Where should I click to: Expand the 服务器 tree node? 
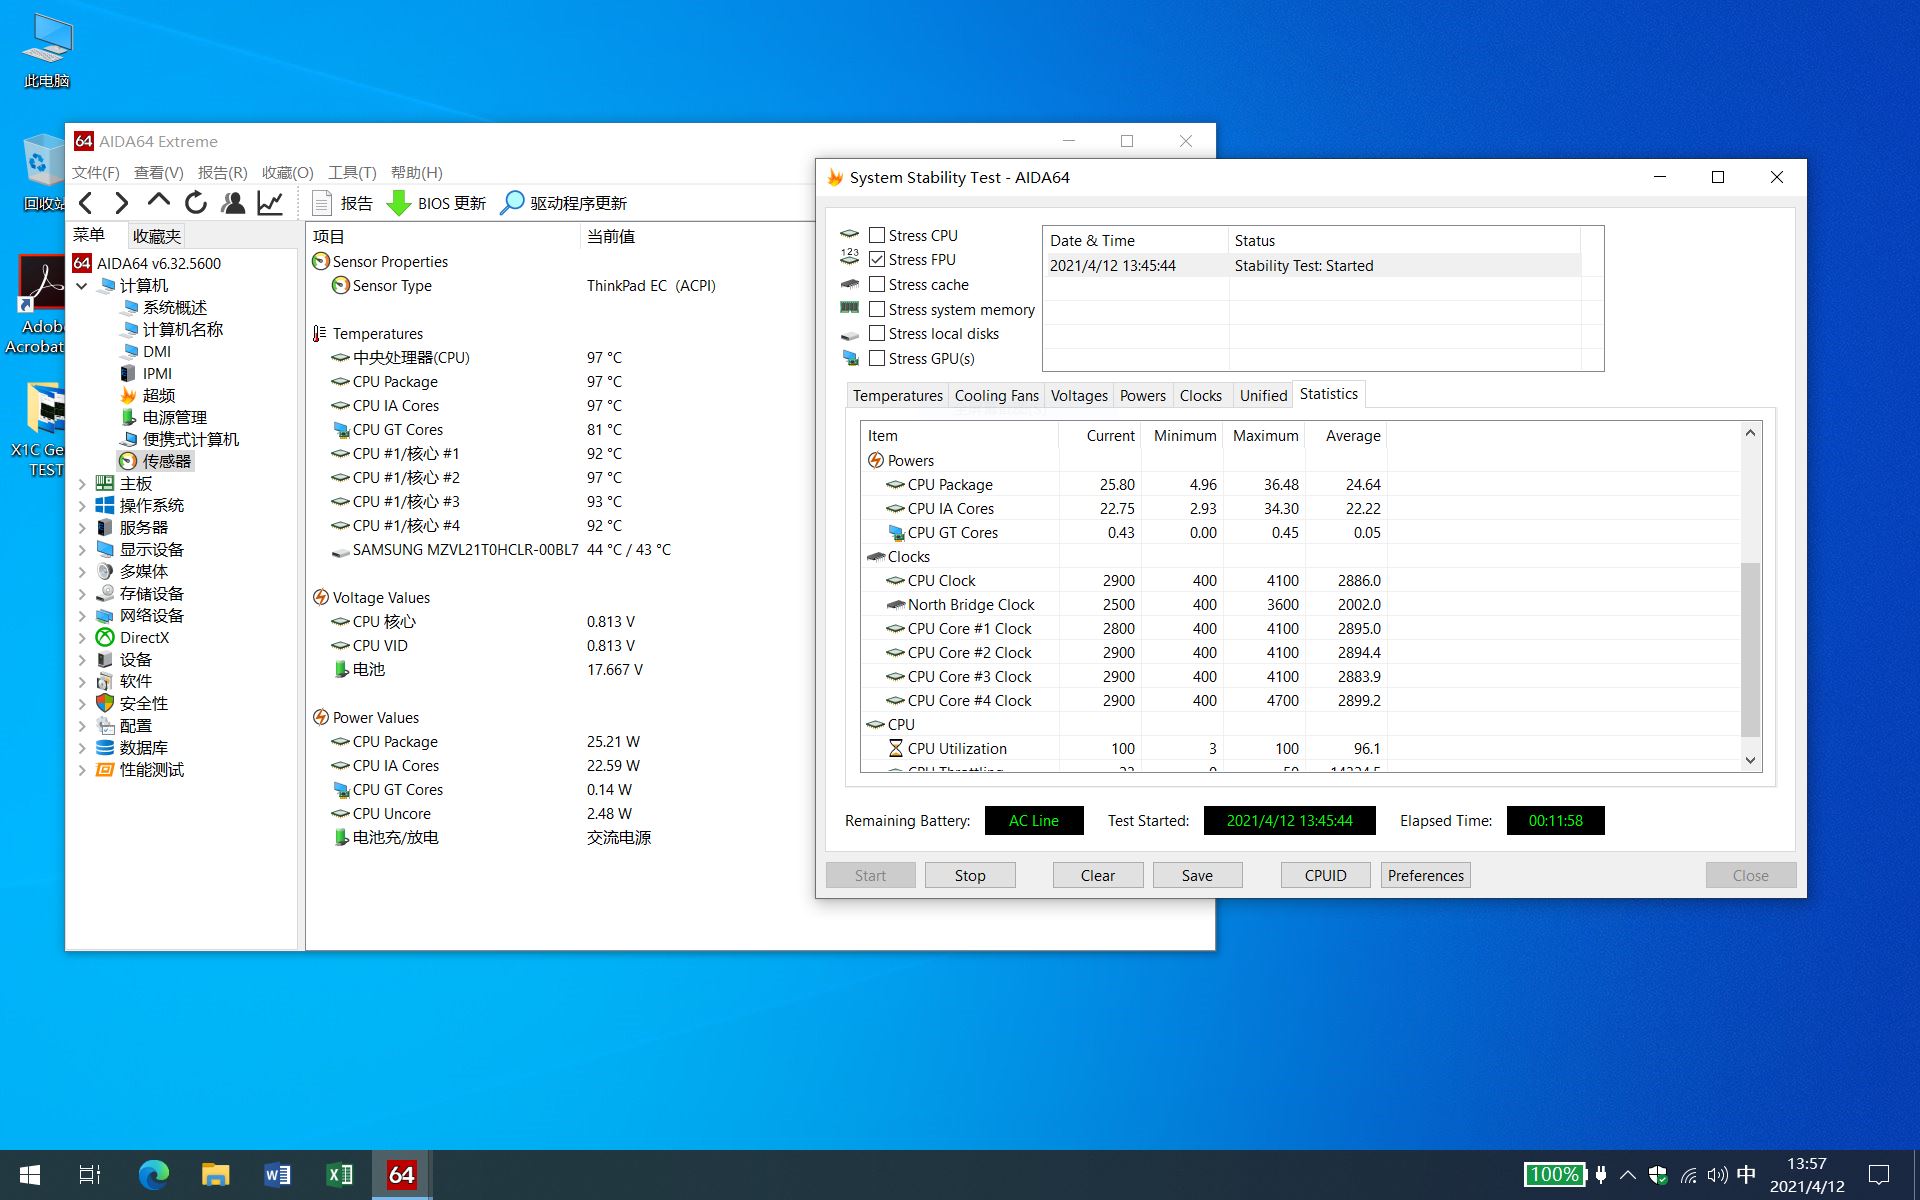tap(82, 528)
